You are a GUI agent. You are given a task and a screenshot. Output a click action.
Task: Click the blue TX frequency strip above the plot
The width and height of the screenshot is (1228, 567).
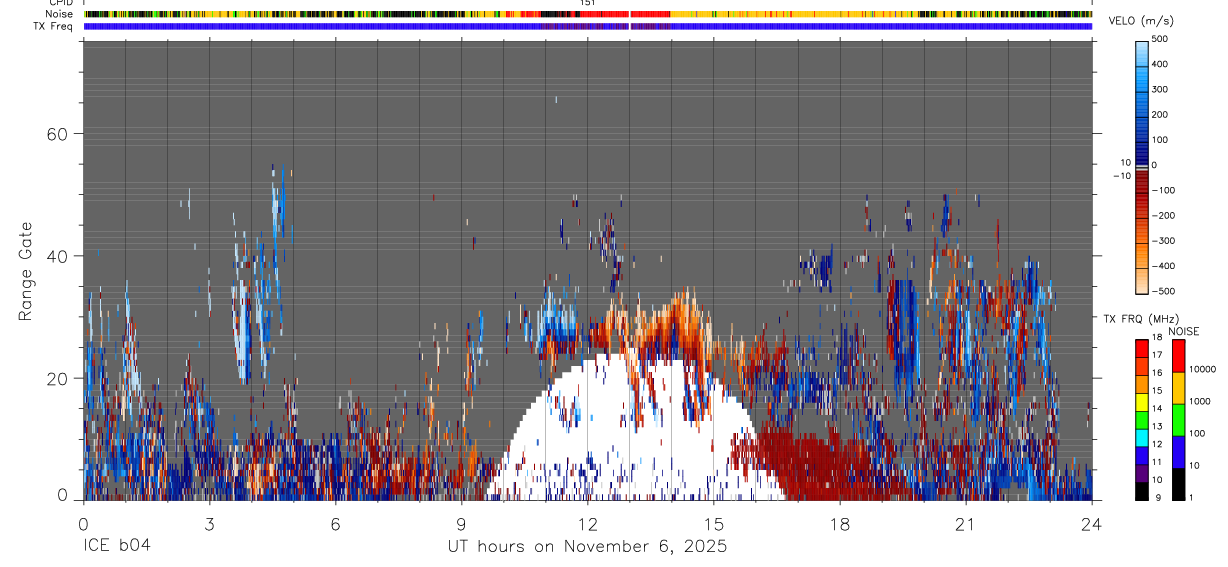587,26
